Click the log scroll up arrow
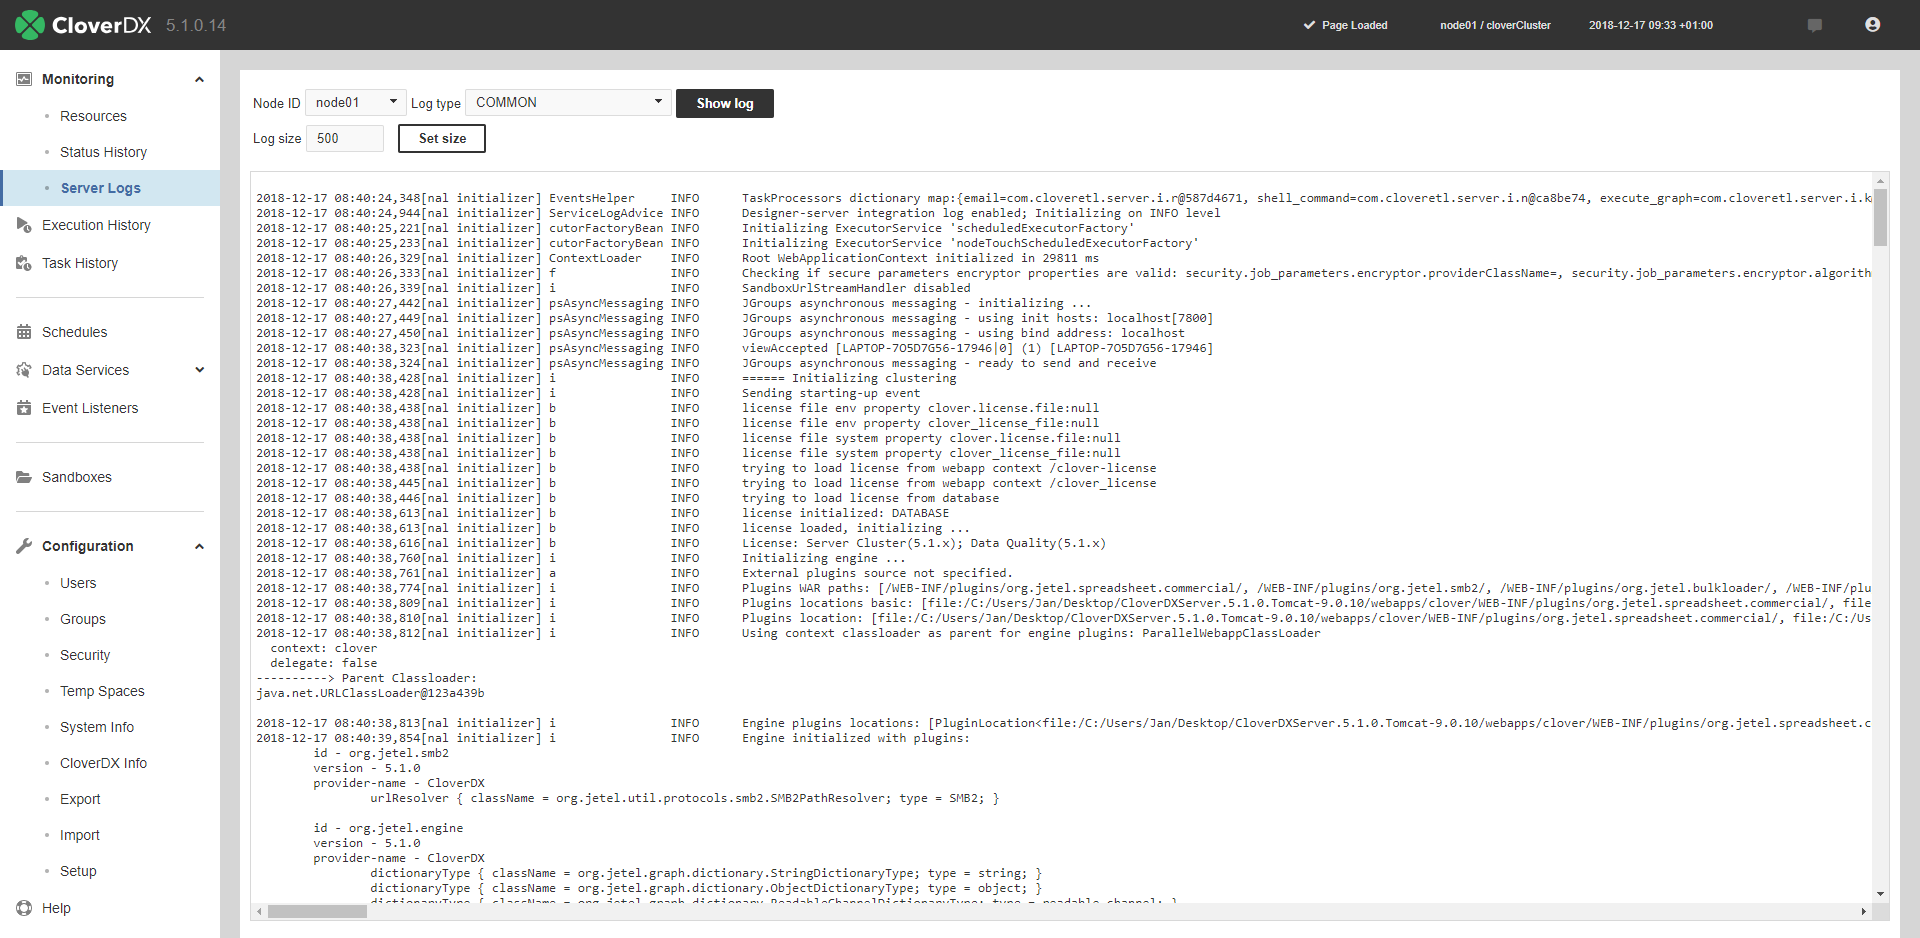This screenshot has width=1920, height=938. [x=1880, y=181]
